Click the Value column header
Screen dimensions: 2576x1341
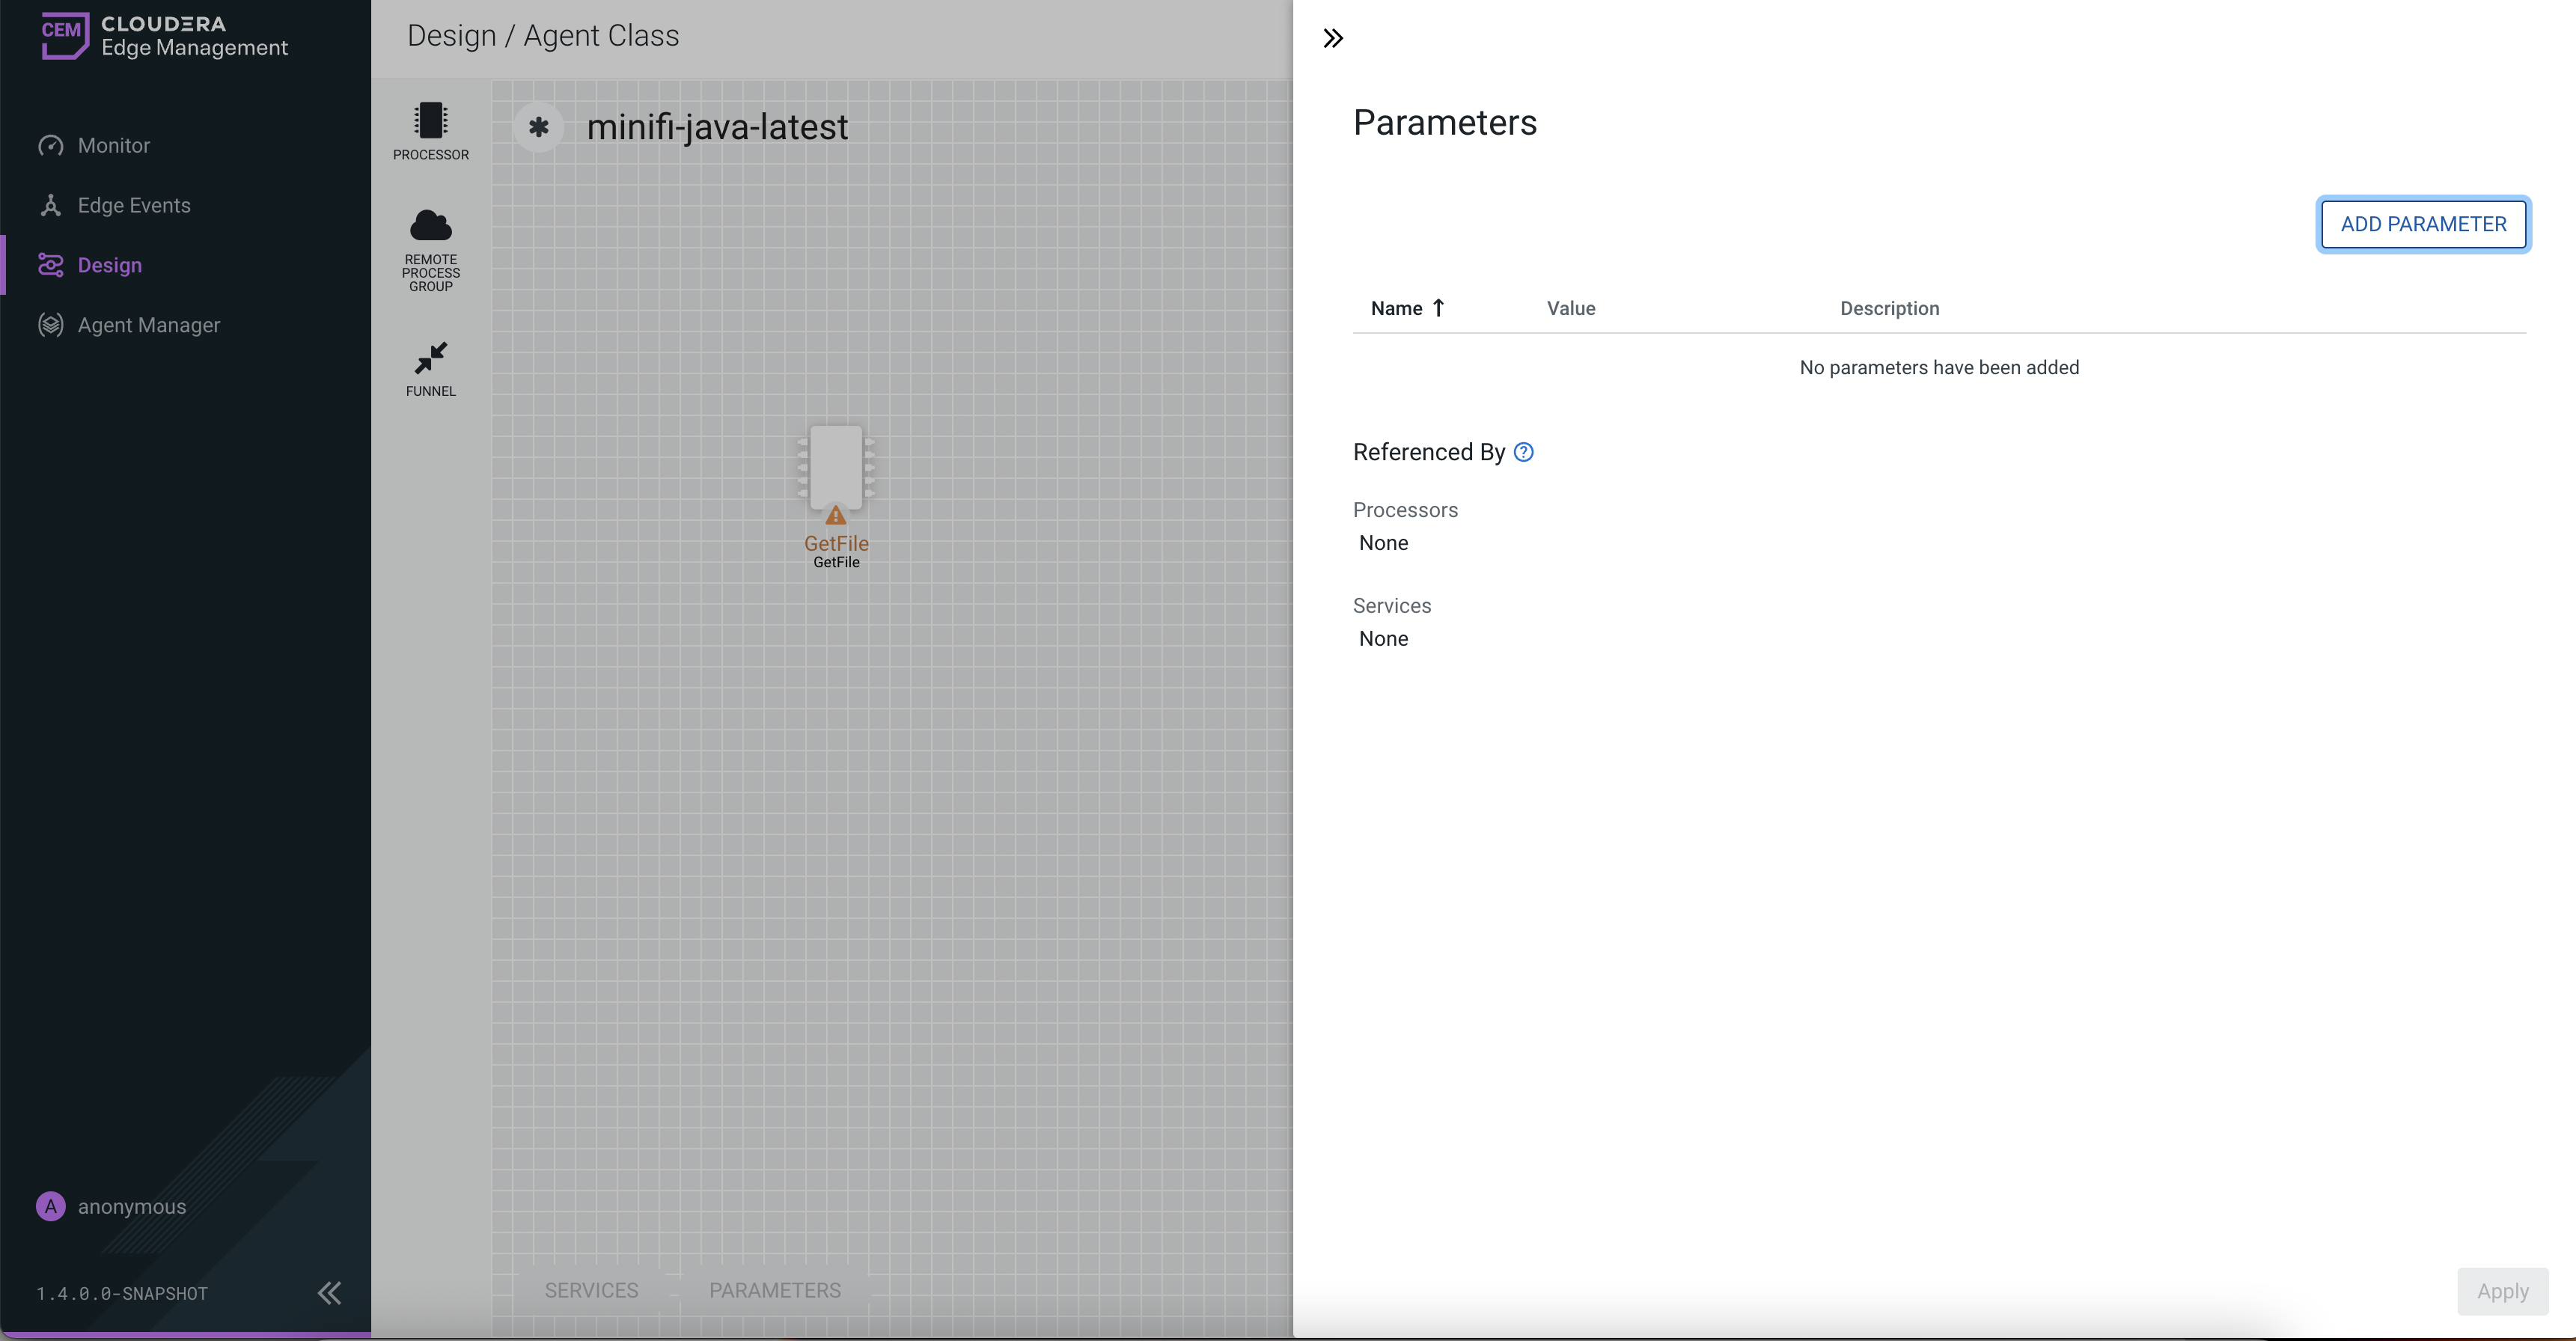(1570, 308)
